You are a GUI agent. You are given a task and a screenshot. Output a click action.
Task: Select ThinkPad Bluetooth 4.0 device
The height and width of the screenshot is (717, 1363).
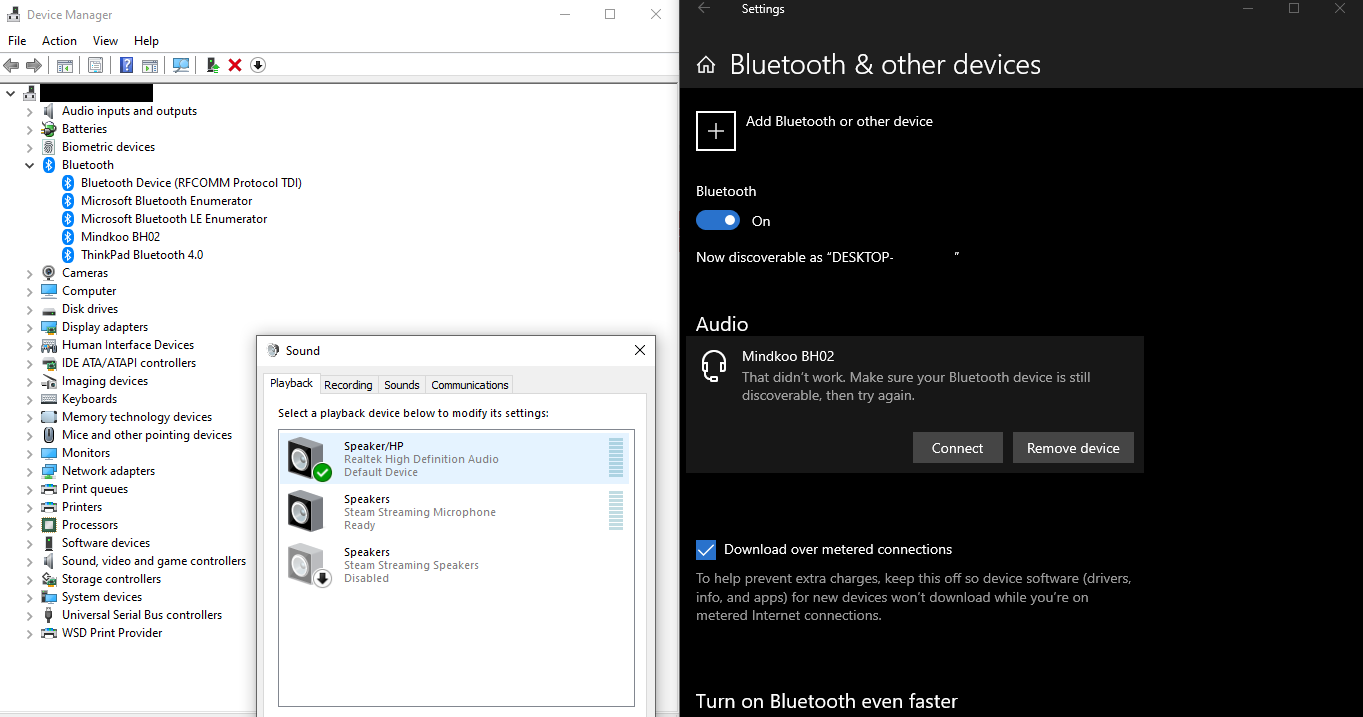142,255
